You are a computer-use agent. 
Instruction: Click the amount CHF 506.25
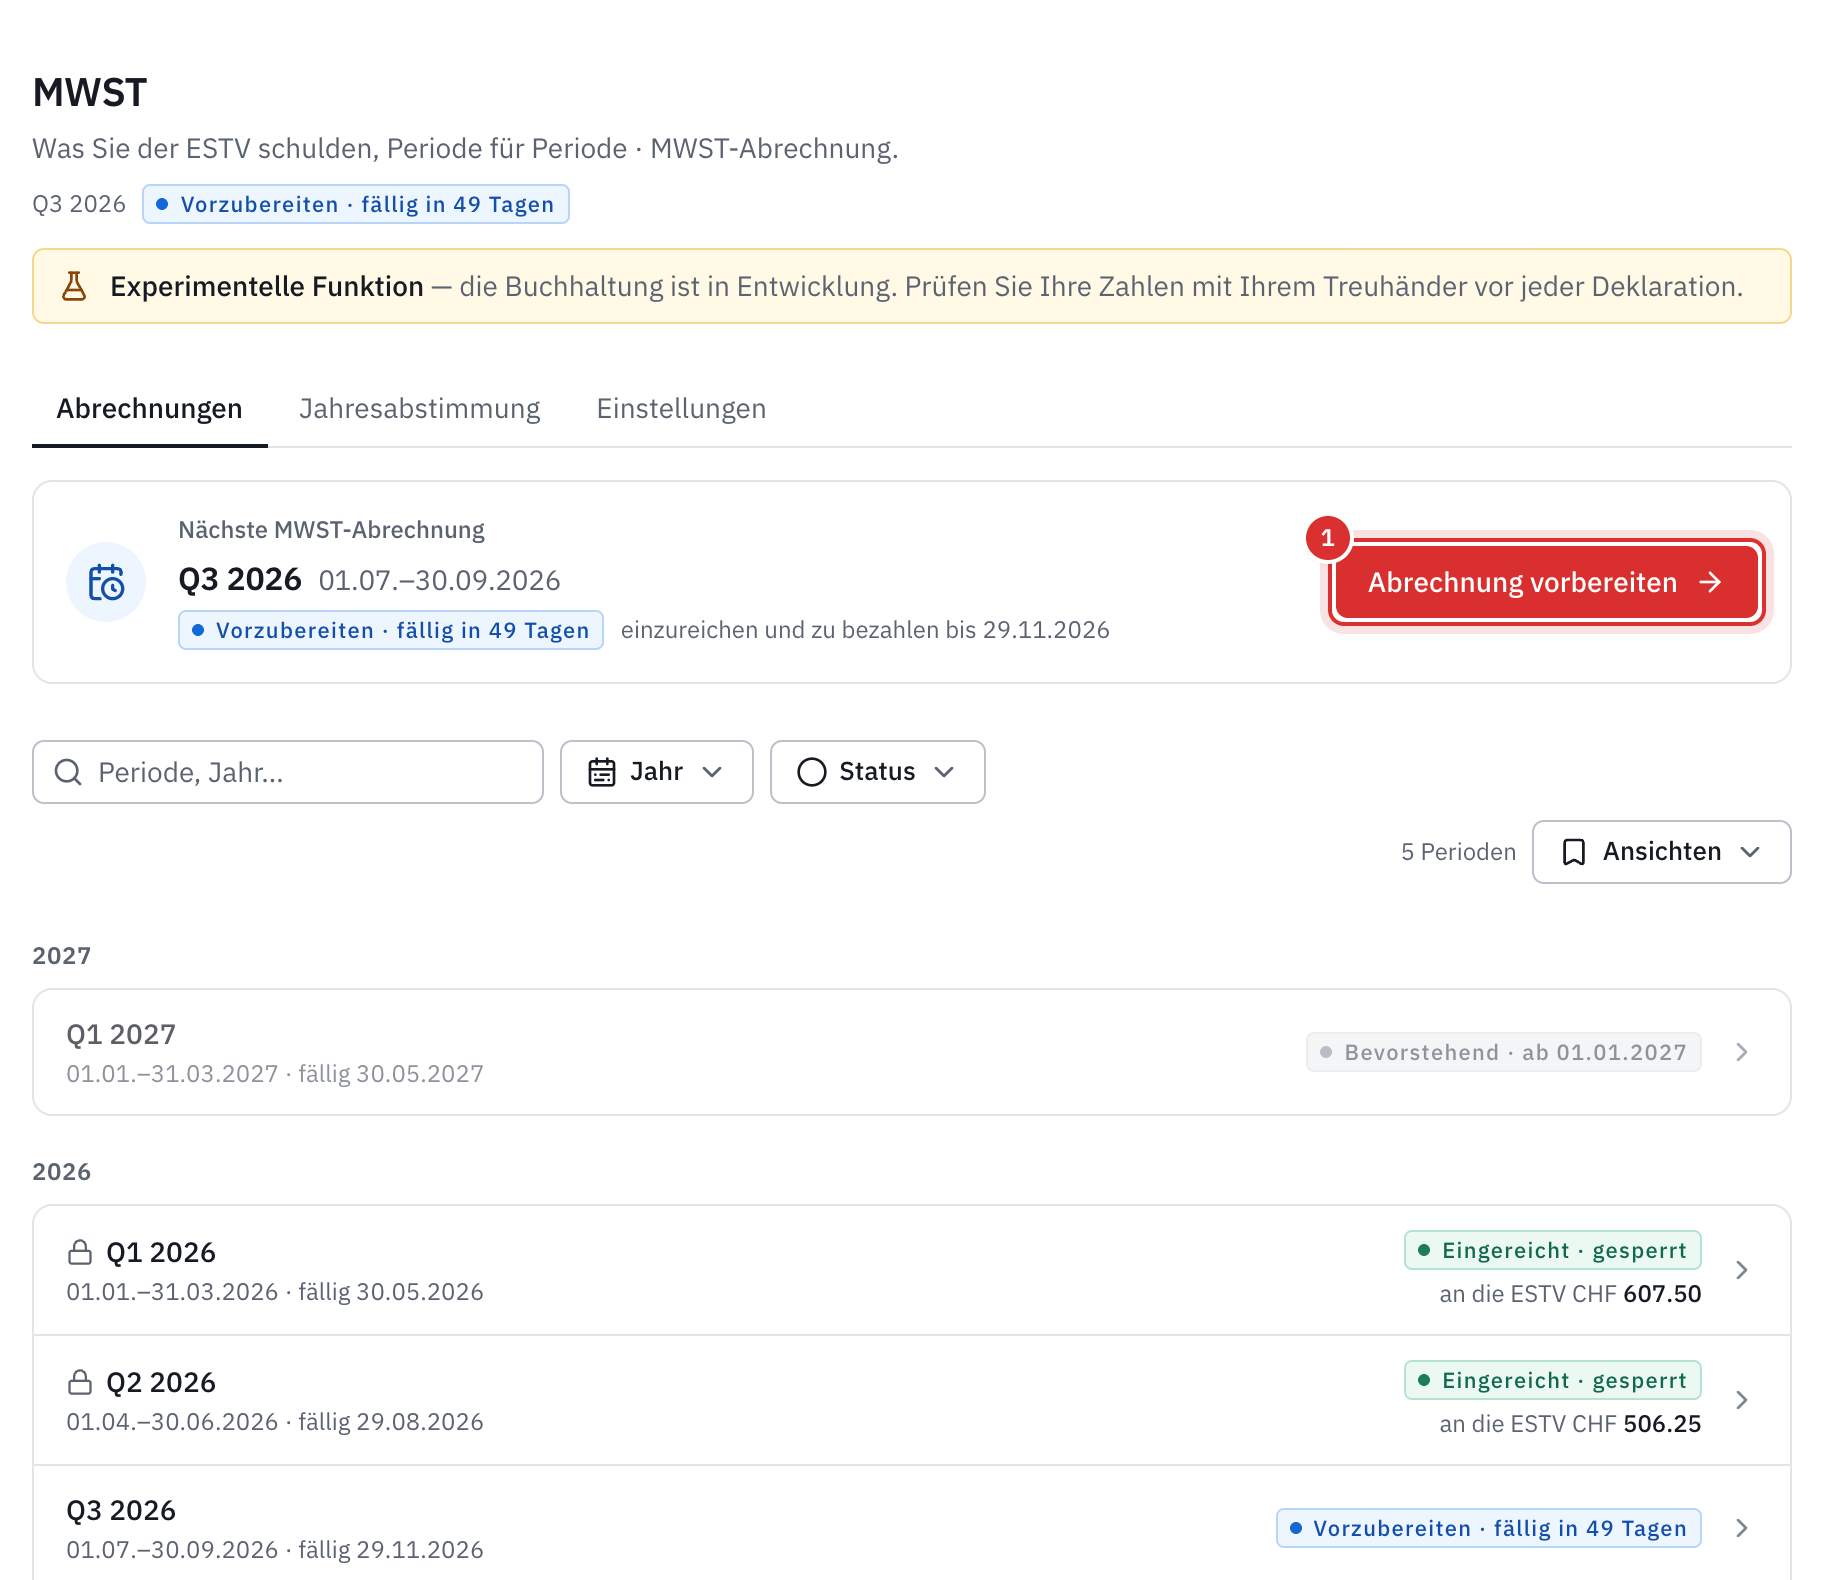point(1636,1424)
